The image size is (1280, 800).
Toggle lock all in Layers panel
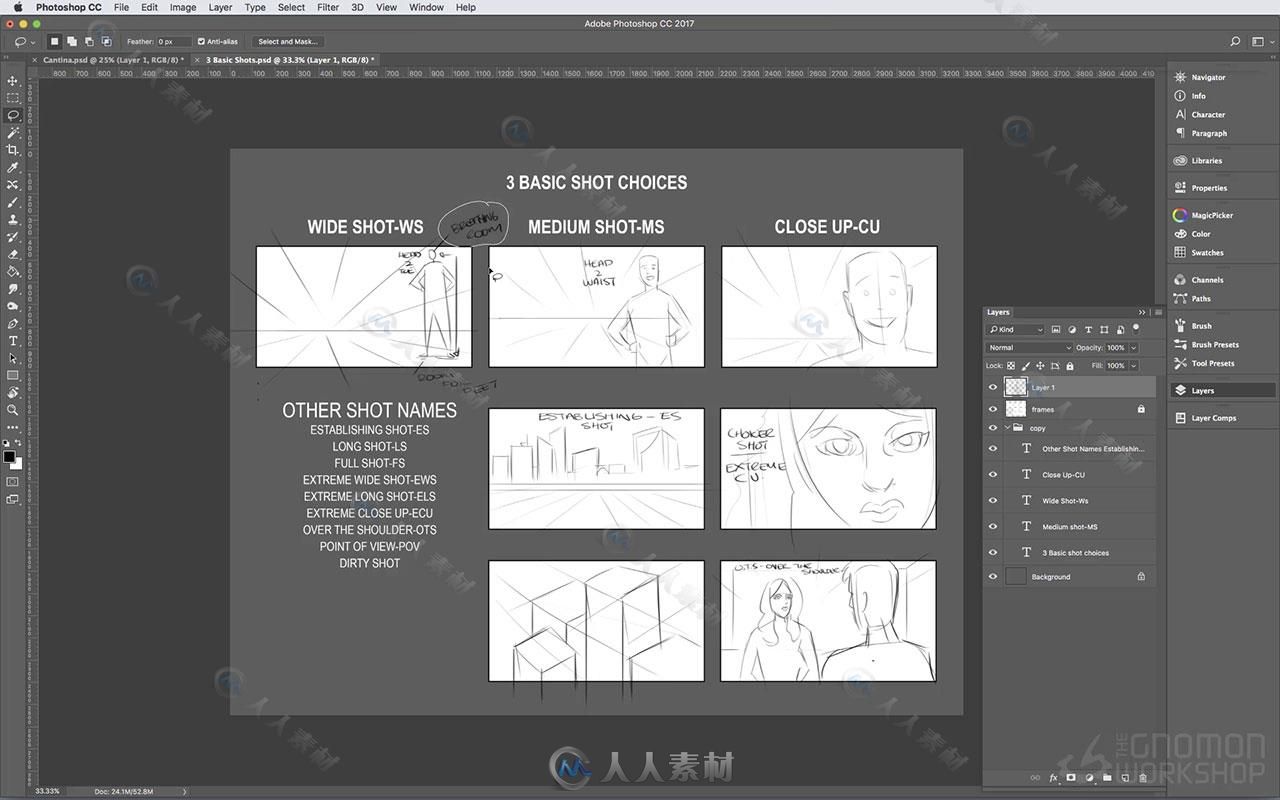click(1069, 366)
